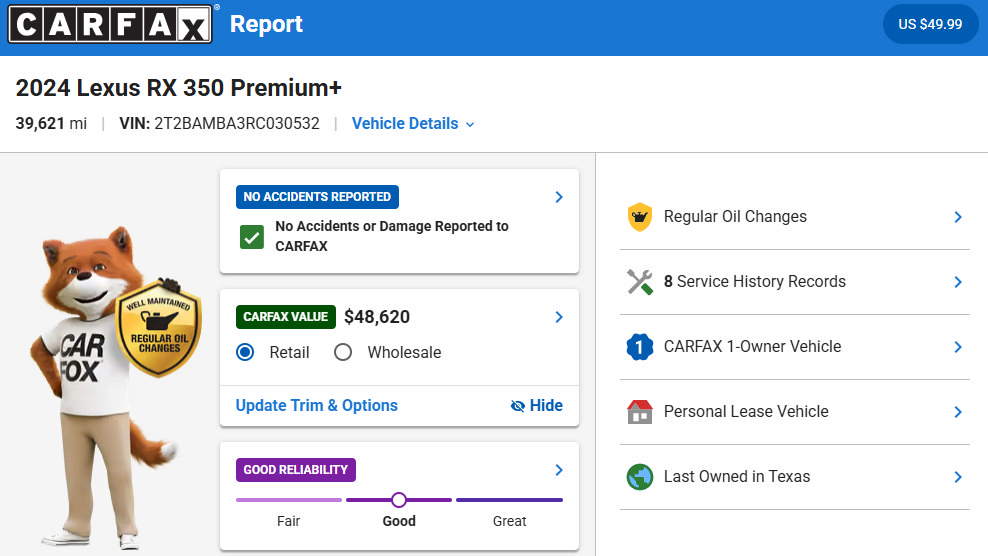988x556 pixels.
Task: Expand the No Accidents Reported chevron
Action: pos(559,197)
